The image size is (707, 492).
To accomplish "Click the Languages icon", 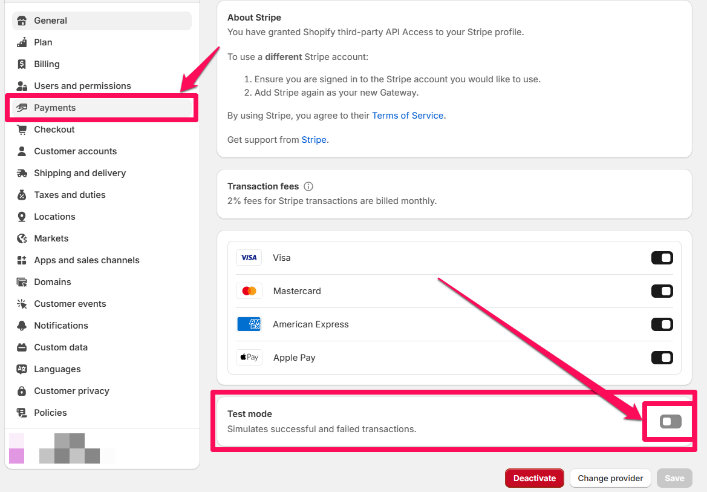I will pos(22,369).
